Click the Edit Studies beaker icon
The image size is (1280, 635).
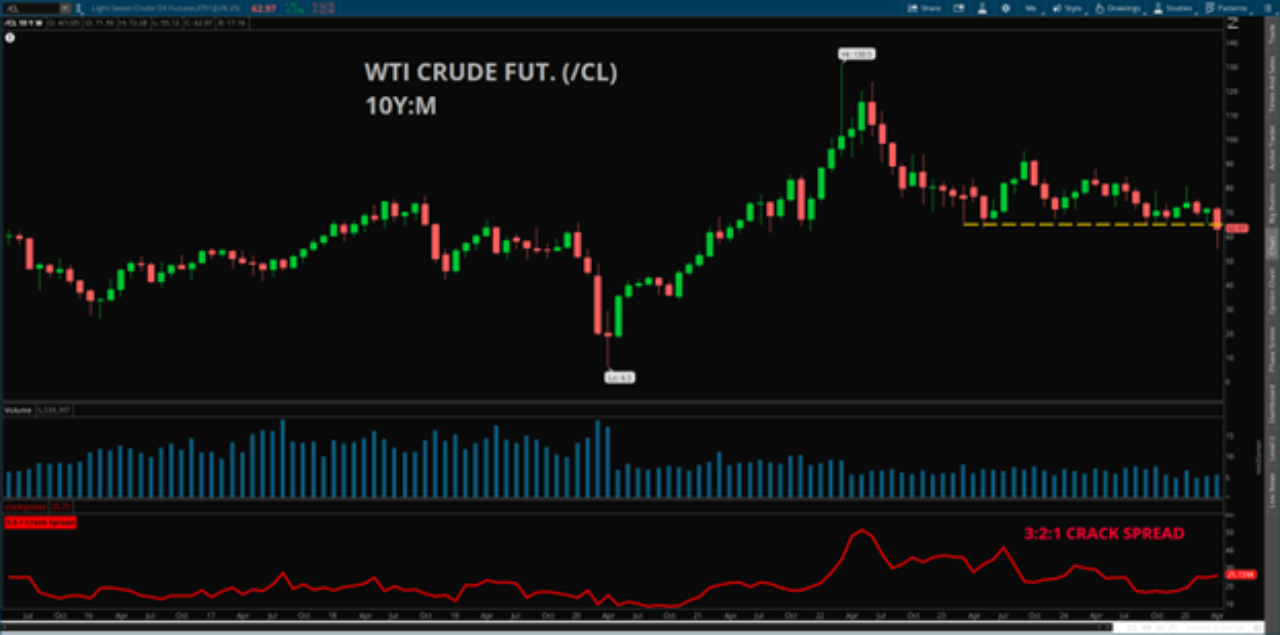coord(982,8)
